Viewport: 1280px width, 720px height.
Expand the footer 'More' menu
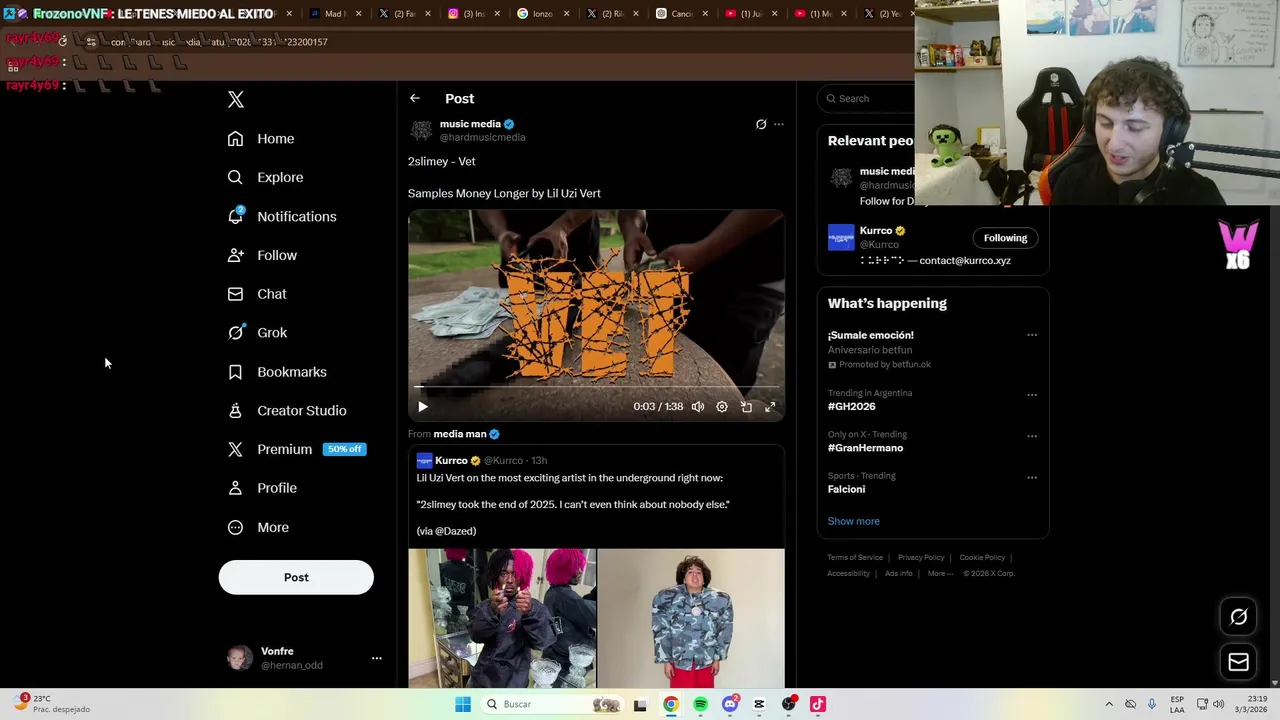[940, 574]
